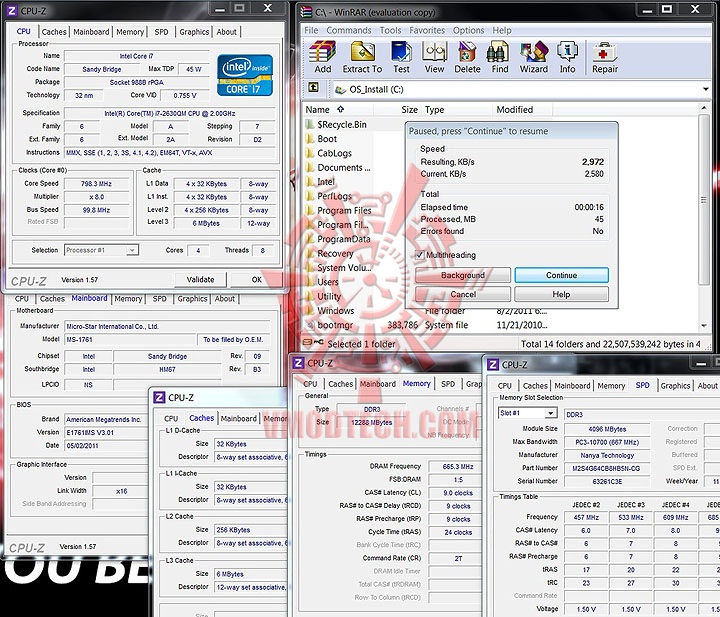Launch the Wizard tool
Viewport: 720px width, 617px height.
tap(534, 57)
